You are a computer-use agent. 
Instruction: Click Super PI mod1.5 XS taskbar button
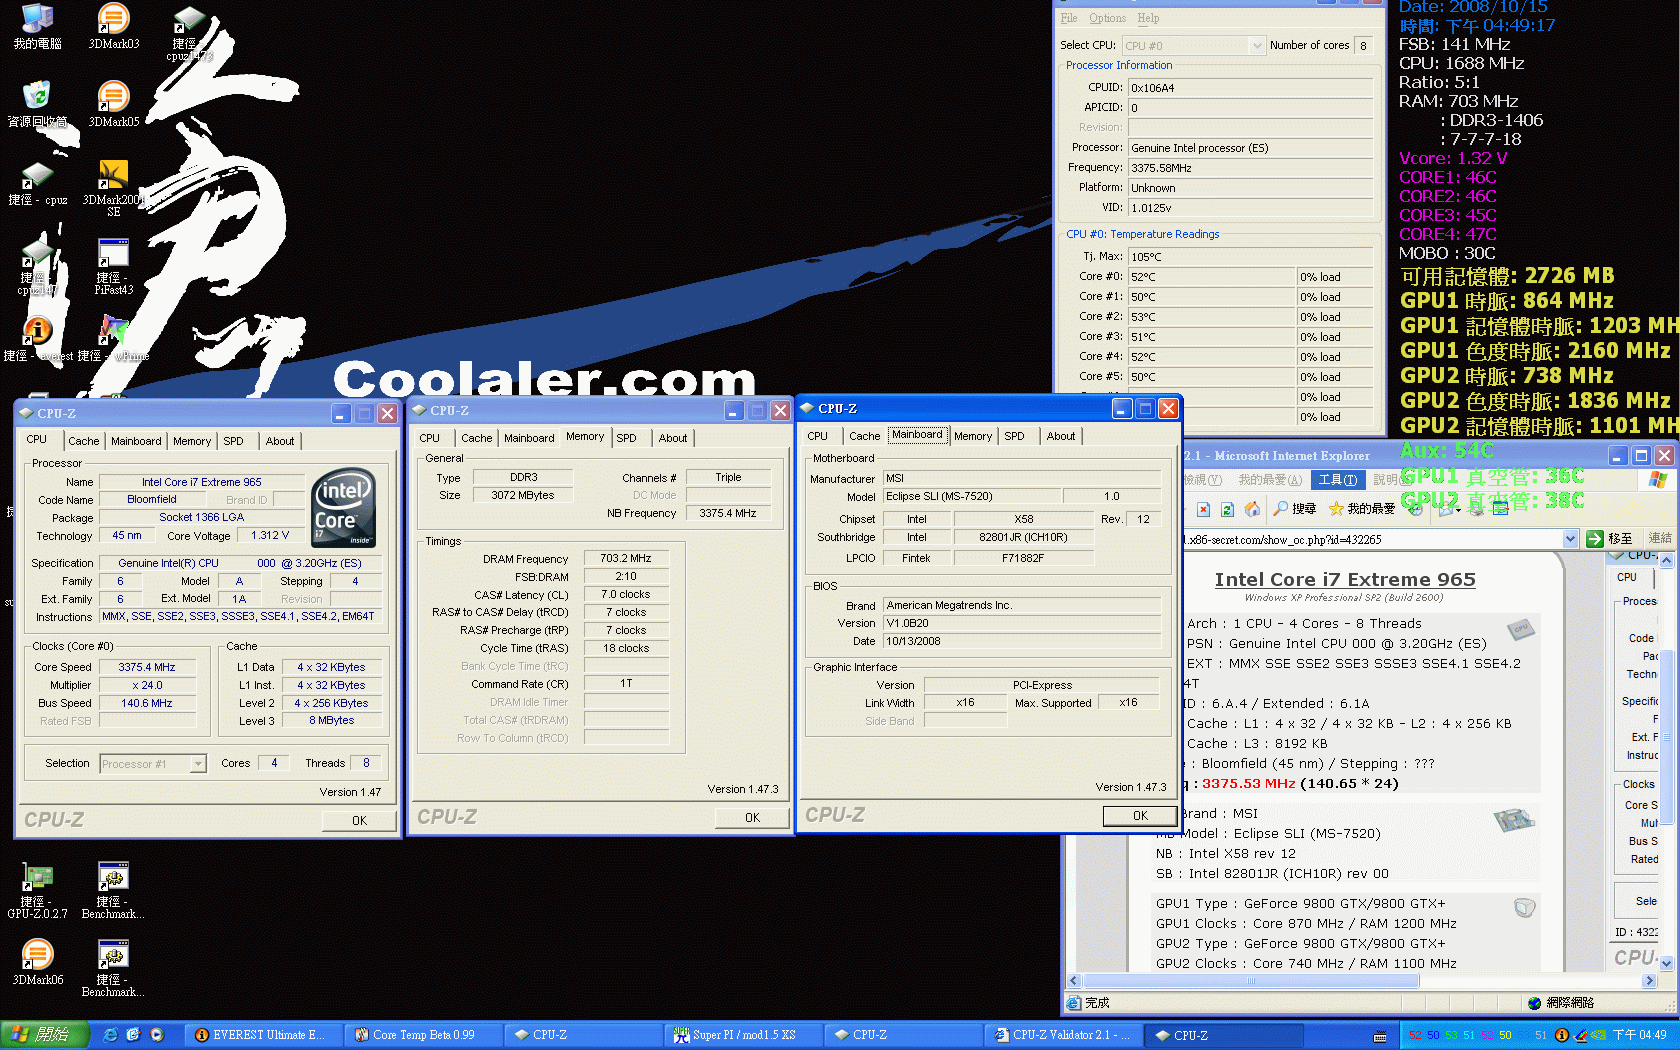click(741, 1035)
